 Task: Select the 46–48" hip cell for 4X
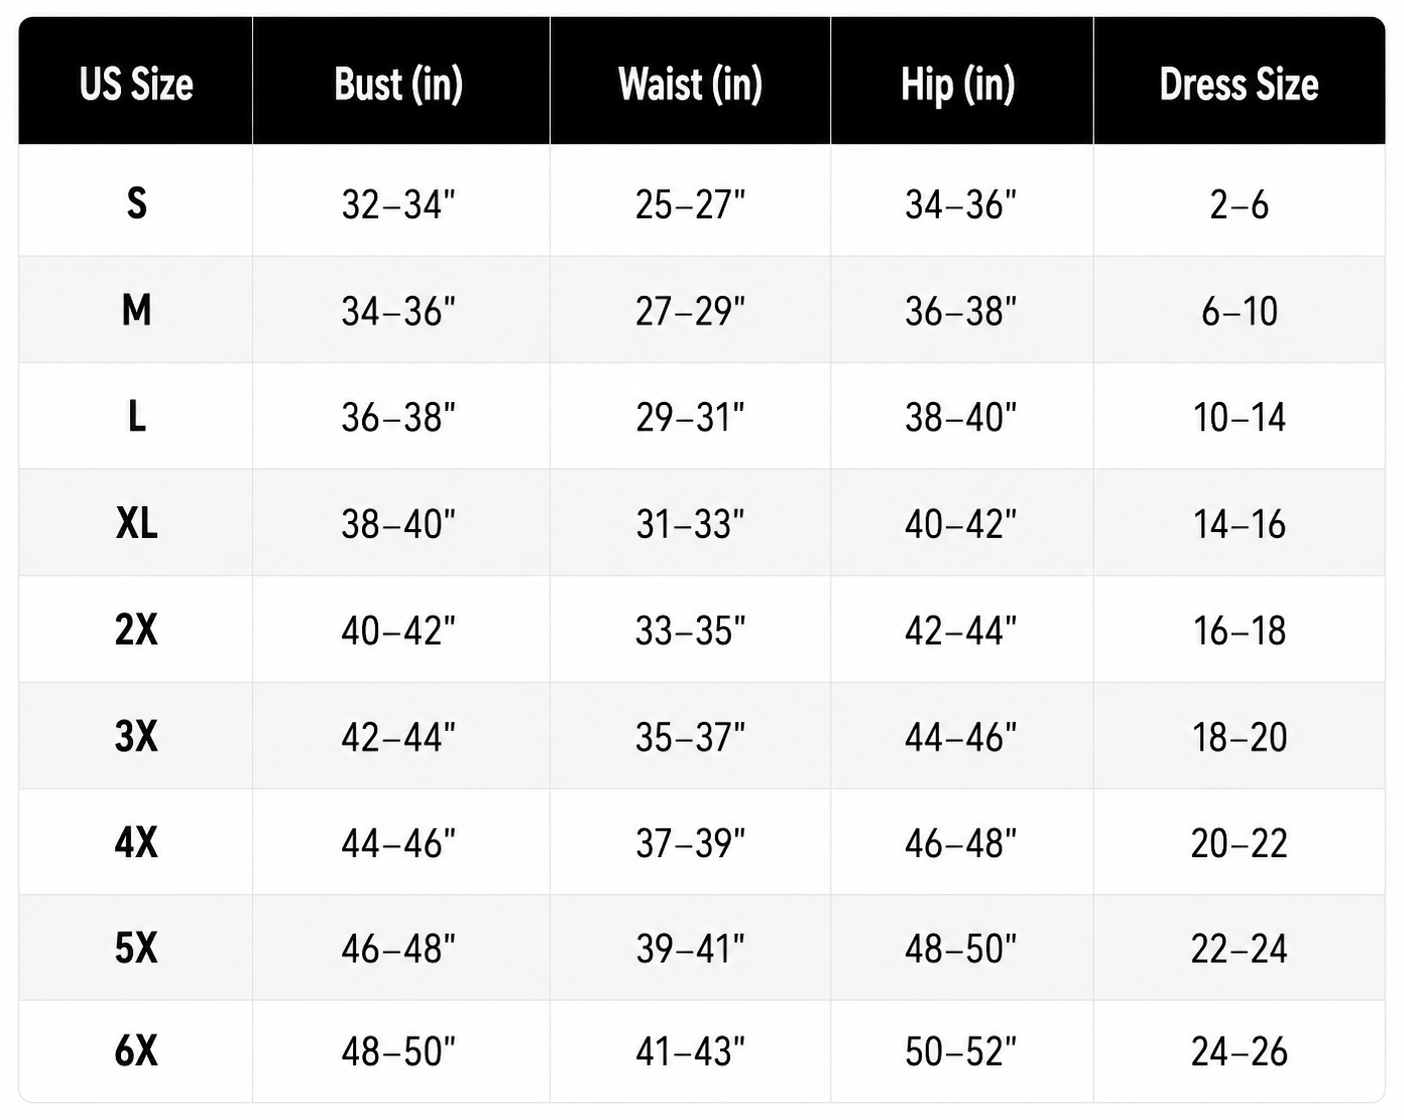point(960,843)
